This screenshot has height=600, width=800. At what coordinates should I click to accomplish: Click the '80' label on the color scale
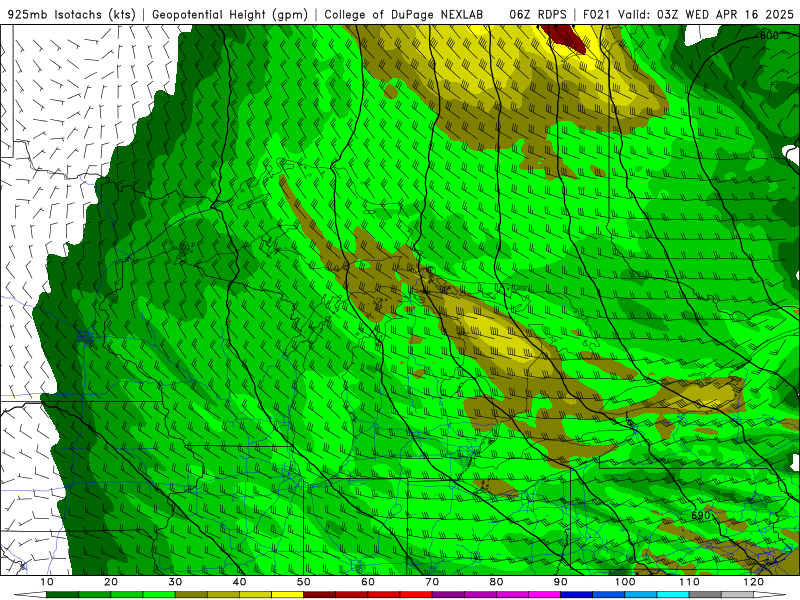496,582
